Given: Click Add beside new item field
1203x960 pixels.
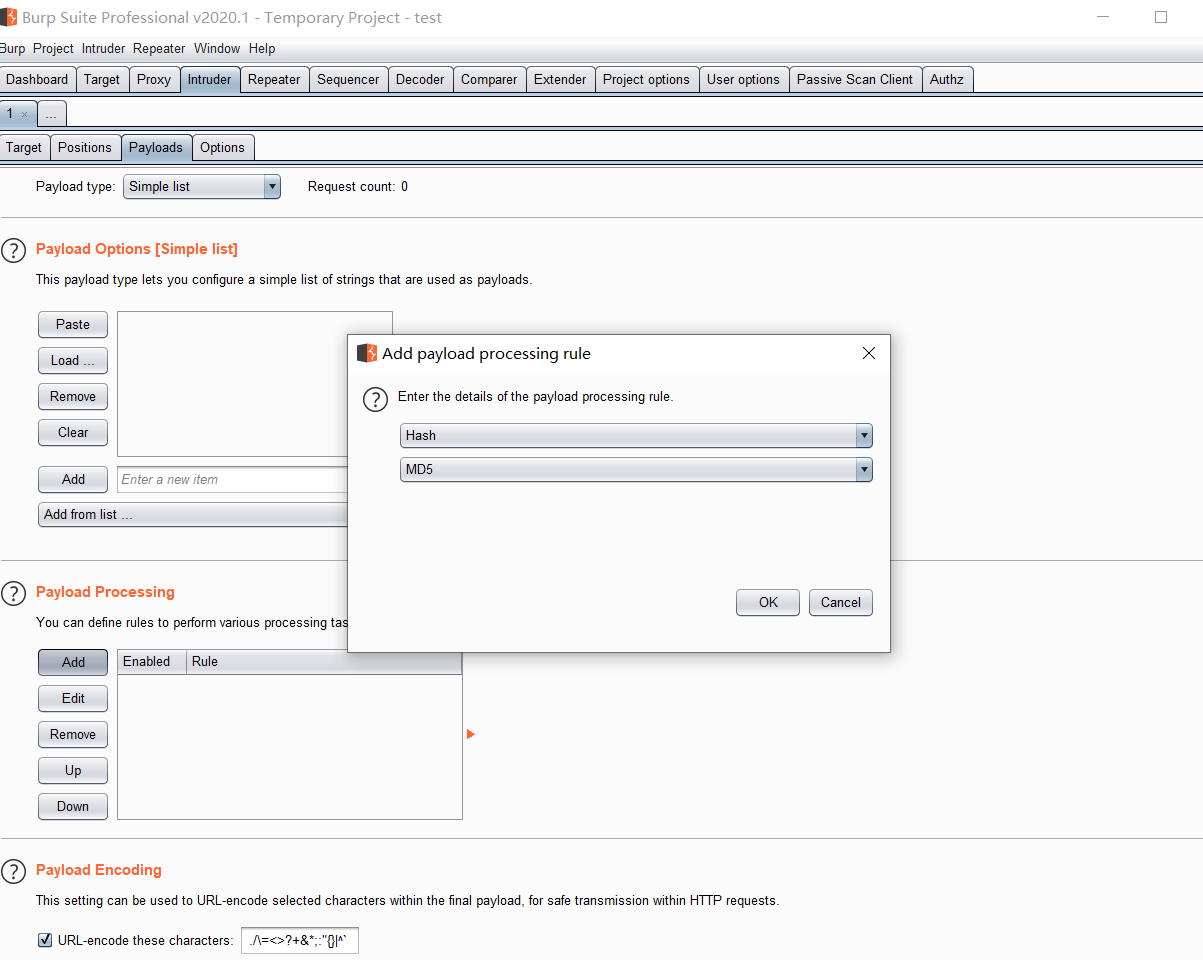Looking at the screenshot, I should click(x=73, y=480).
